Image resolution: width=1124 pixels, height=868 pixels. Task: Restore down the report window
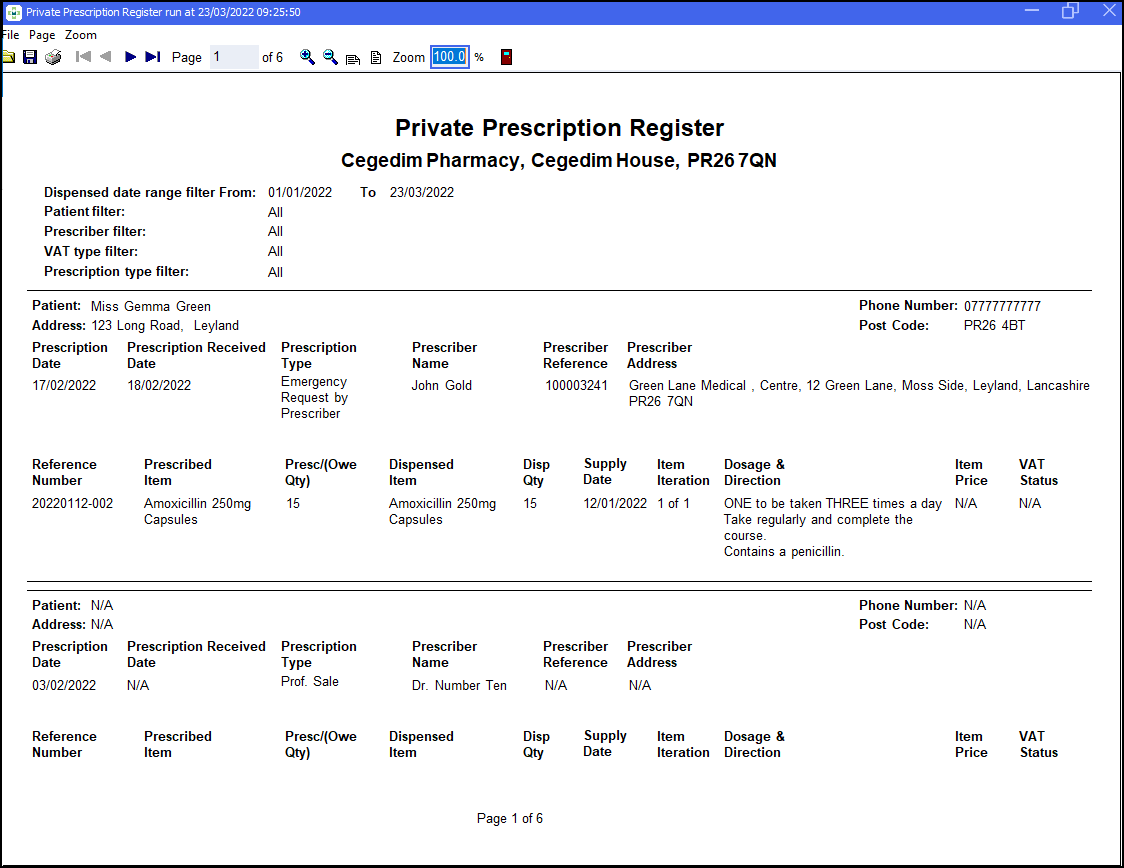pos(1070,11)
